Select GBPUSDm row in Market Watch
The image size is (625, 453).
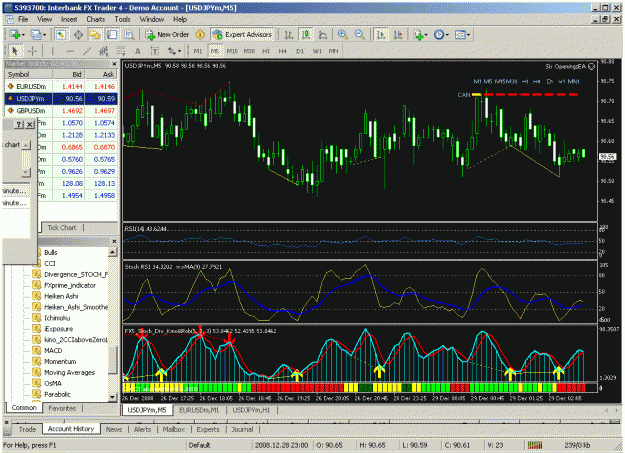point(61,111)
